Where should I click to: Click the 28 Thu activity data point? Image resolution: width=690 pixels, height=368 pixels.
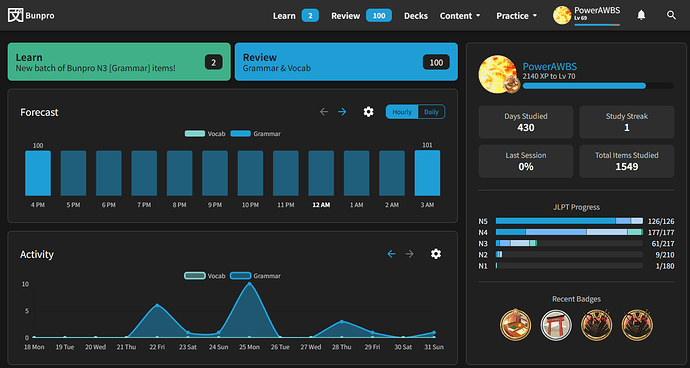[x=342, y=321]
